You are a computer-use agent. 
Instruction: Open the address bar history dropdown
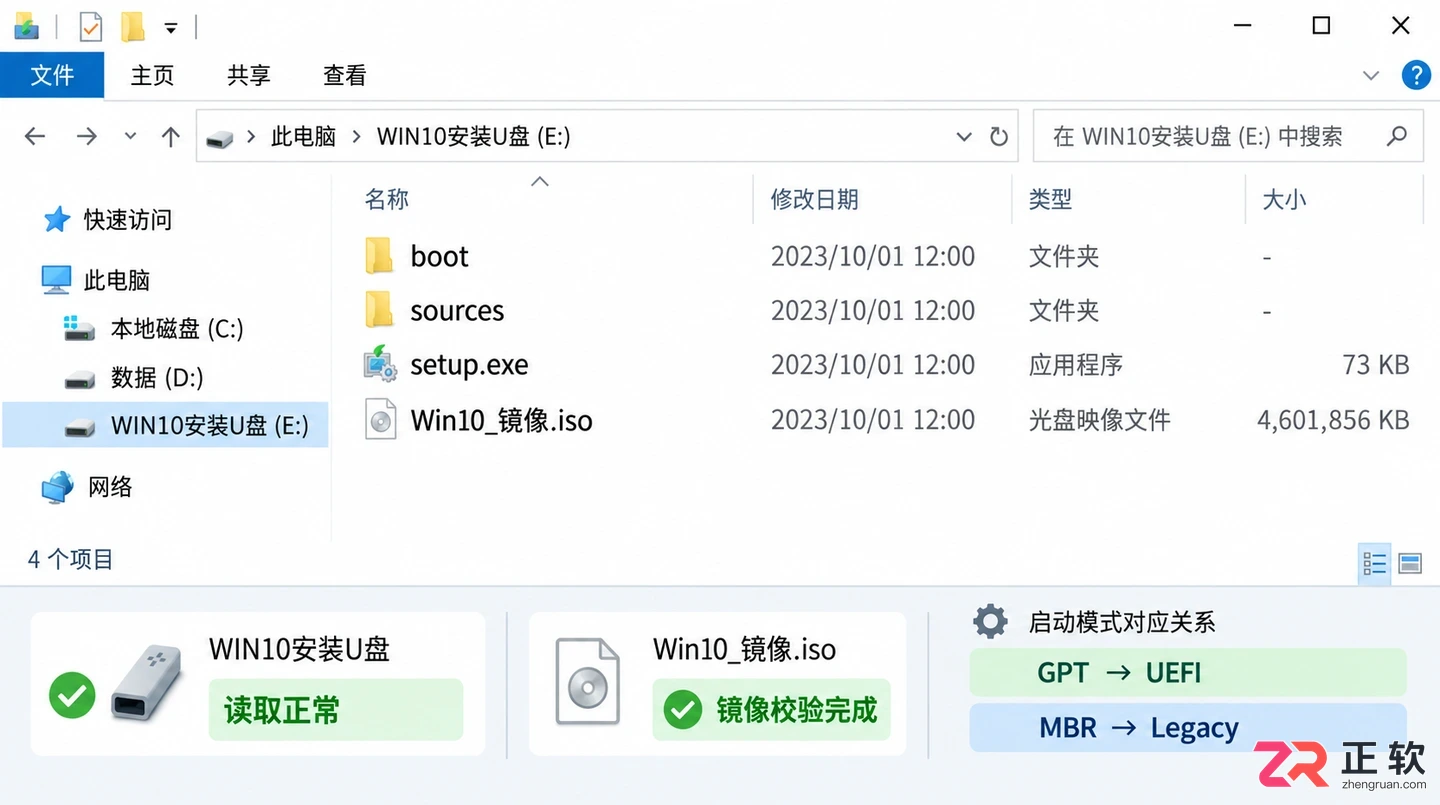click(x=964, y=136)
